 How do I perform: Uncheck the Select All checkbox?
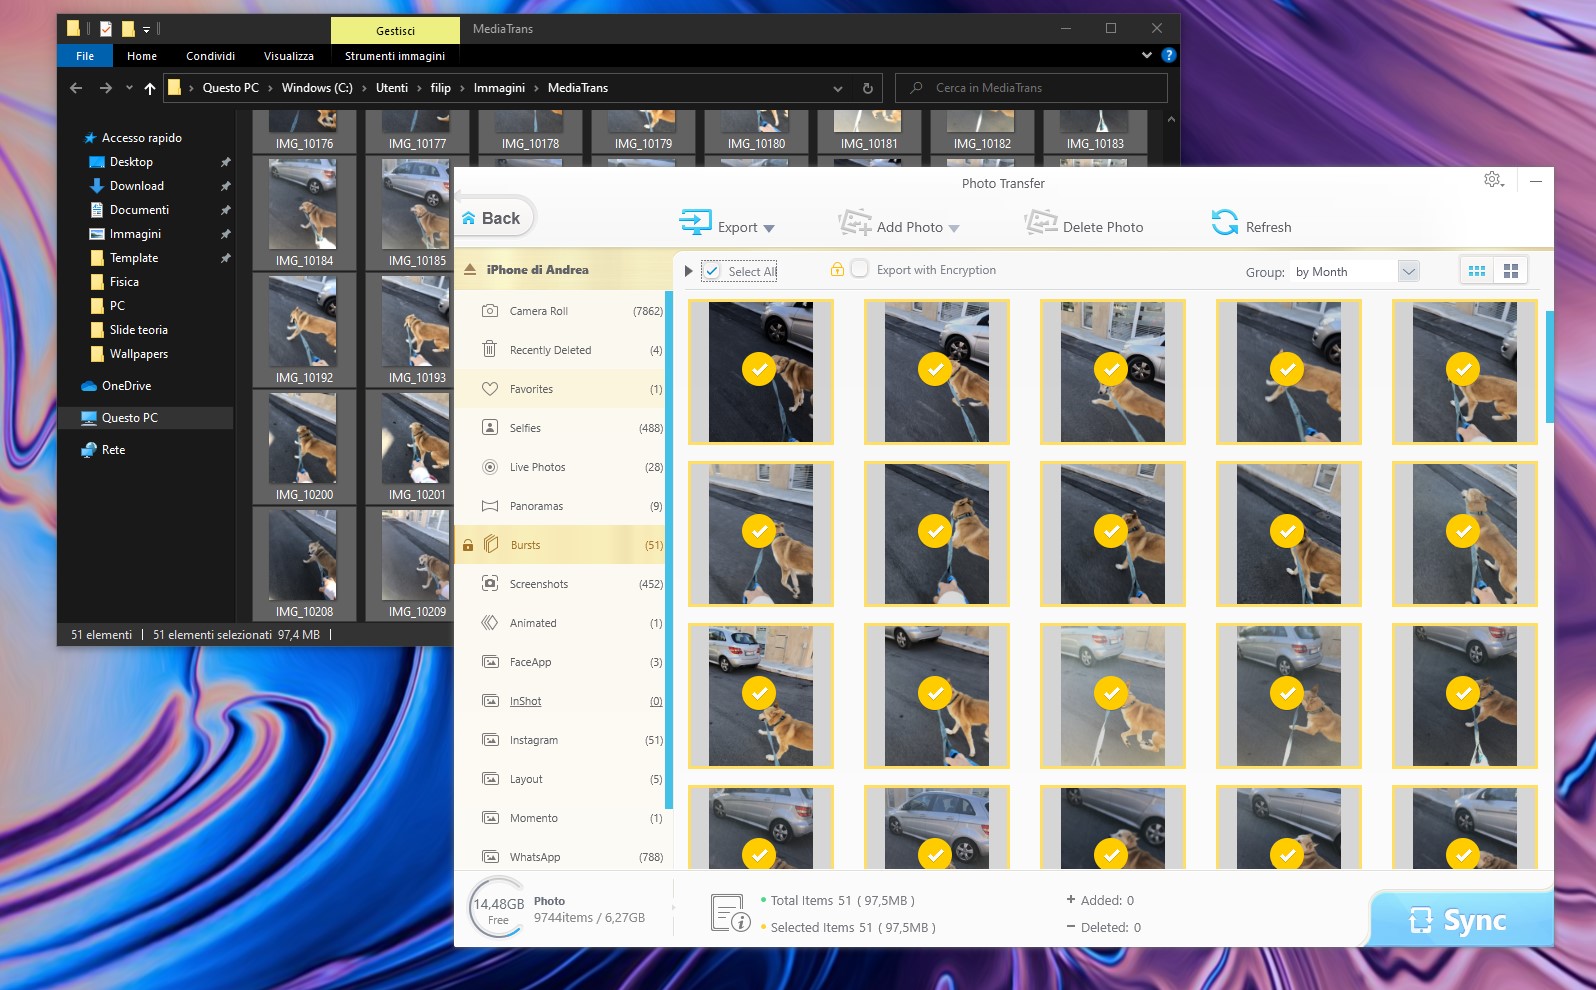(711, 271)
